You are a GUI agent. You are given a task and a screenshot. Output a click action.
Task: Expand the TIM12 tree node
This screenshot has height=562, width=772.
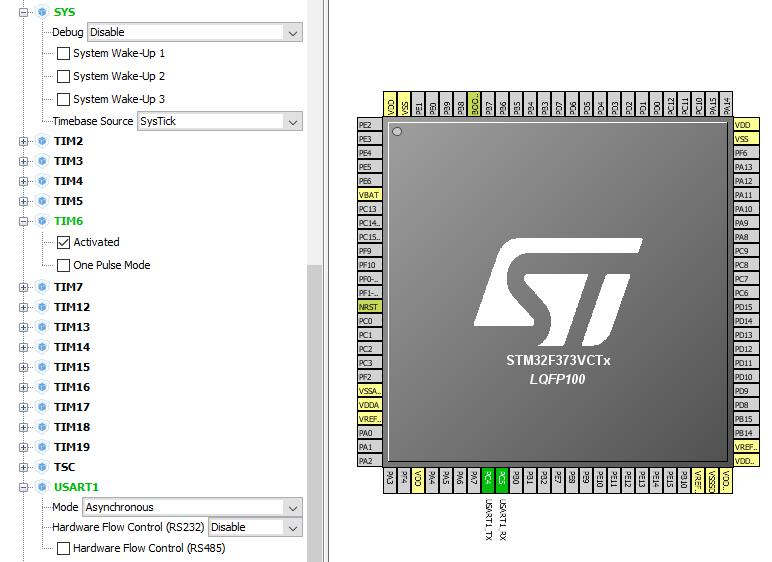(x=23, y=307)
